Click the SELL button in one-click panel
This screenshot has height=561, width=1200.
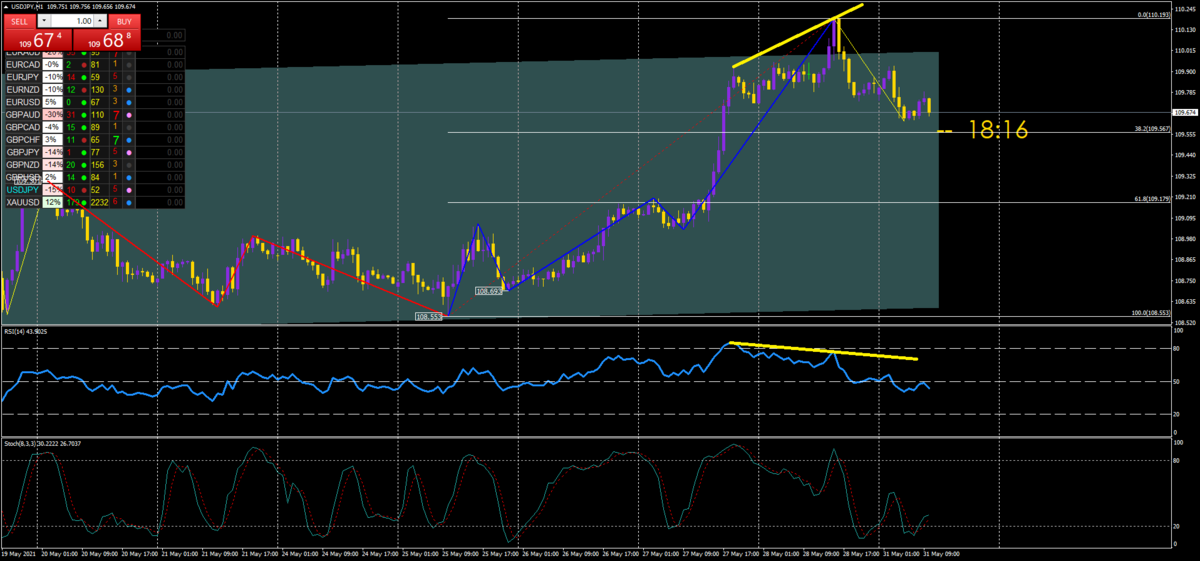tap(20, 21)
